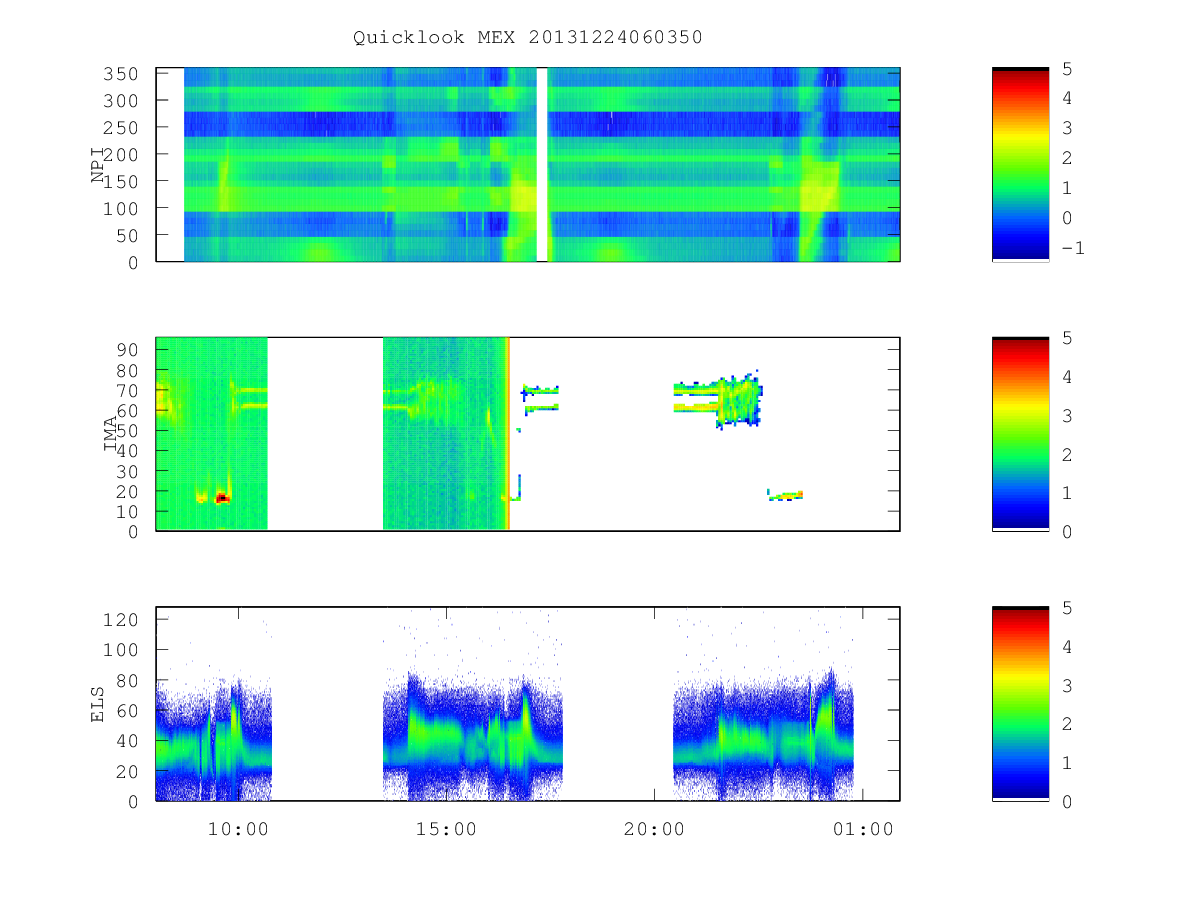Click the NPI panel color bar
The height and width of the screenshot is (900, 1200).
tap(1020, 164)
